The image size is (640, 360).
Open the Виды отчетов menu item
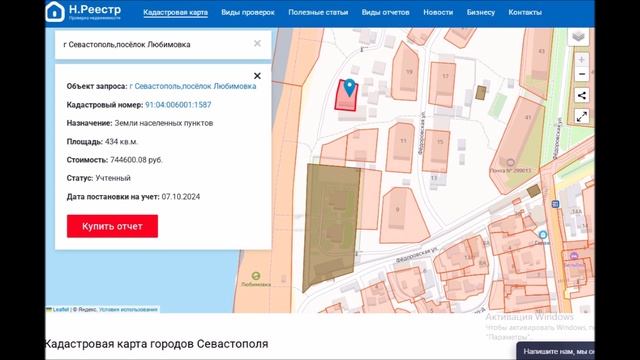385,12
